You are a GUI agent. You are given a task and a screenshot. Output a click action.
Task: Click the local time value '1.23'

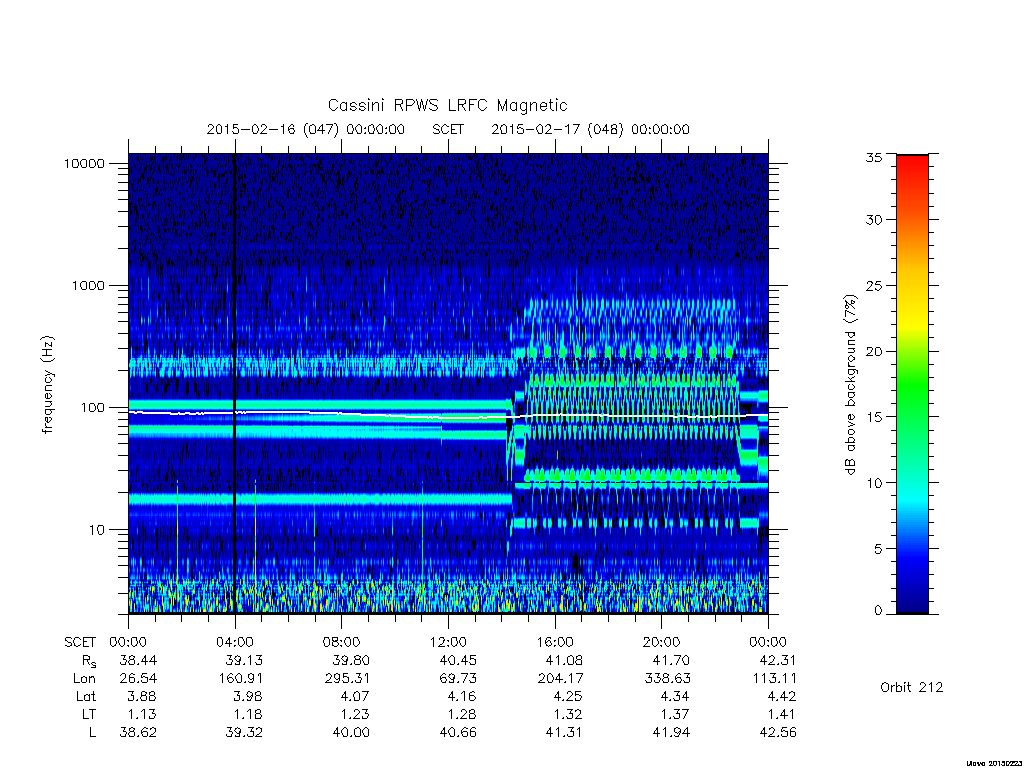click(x=355, y=714)
